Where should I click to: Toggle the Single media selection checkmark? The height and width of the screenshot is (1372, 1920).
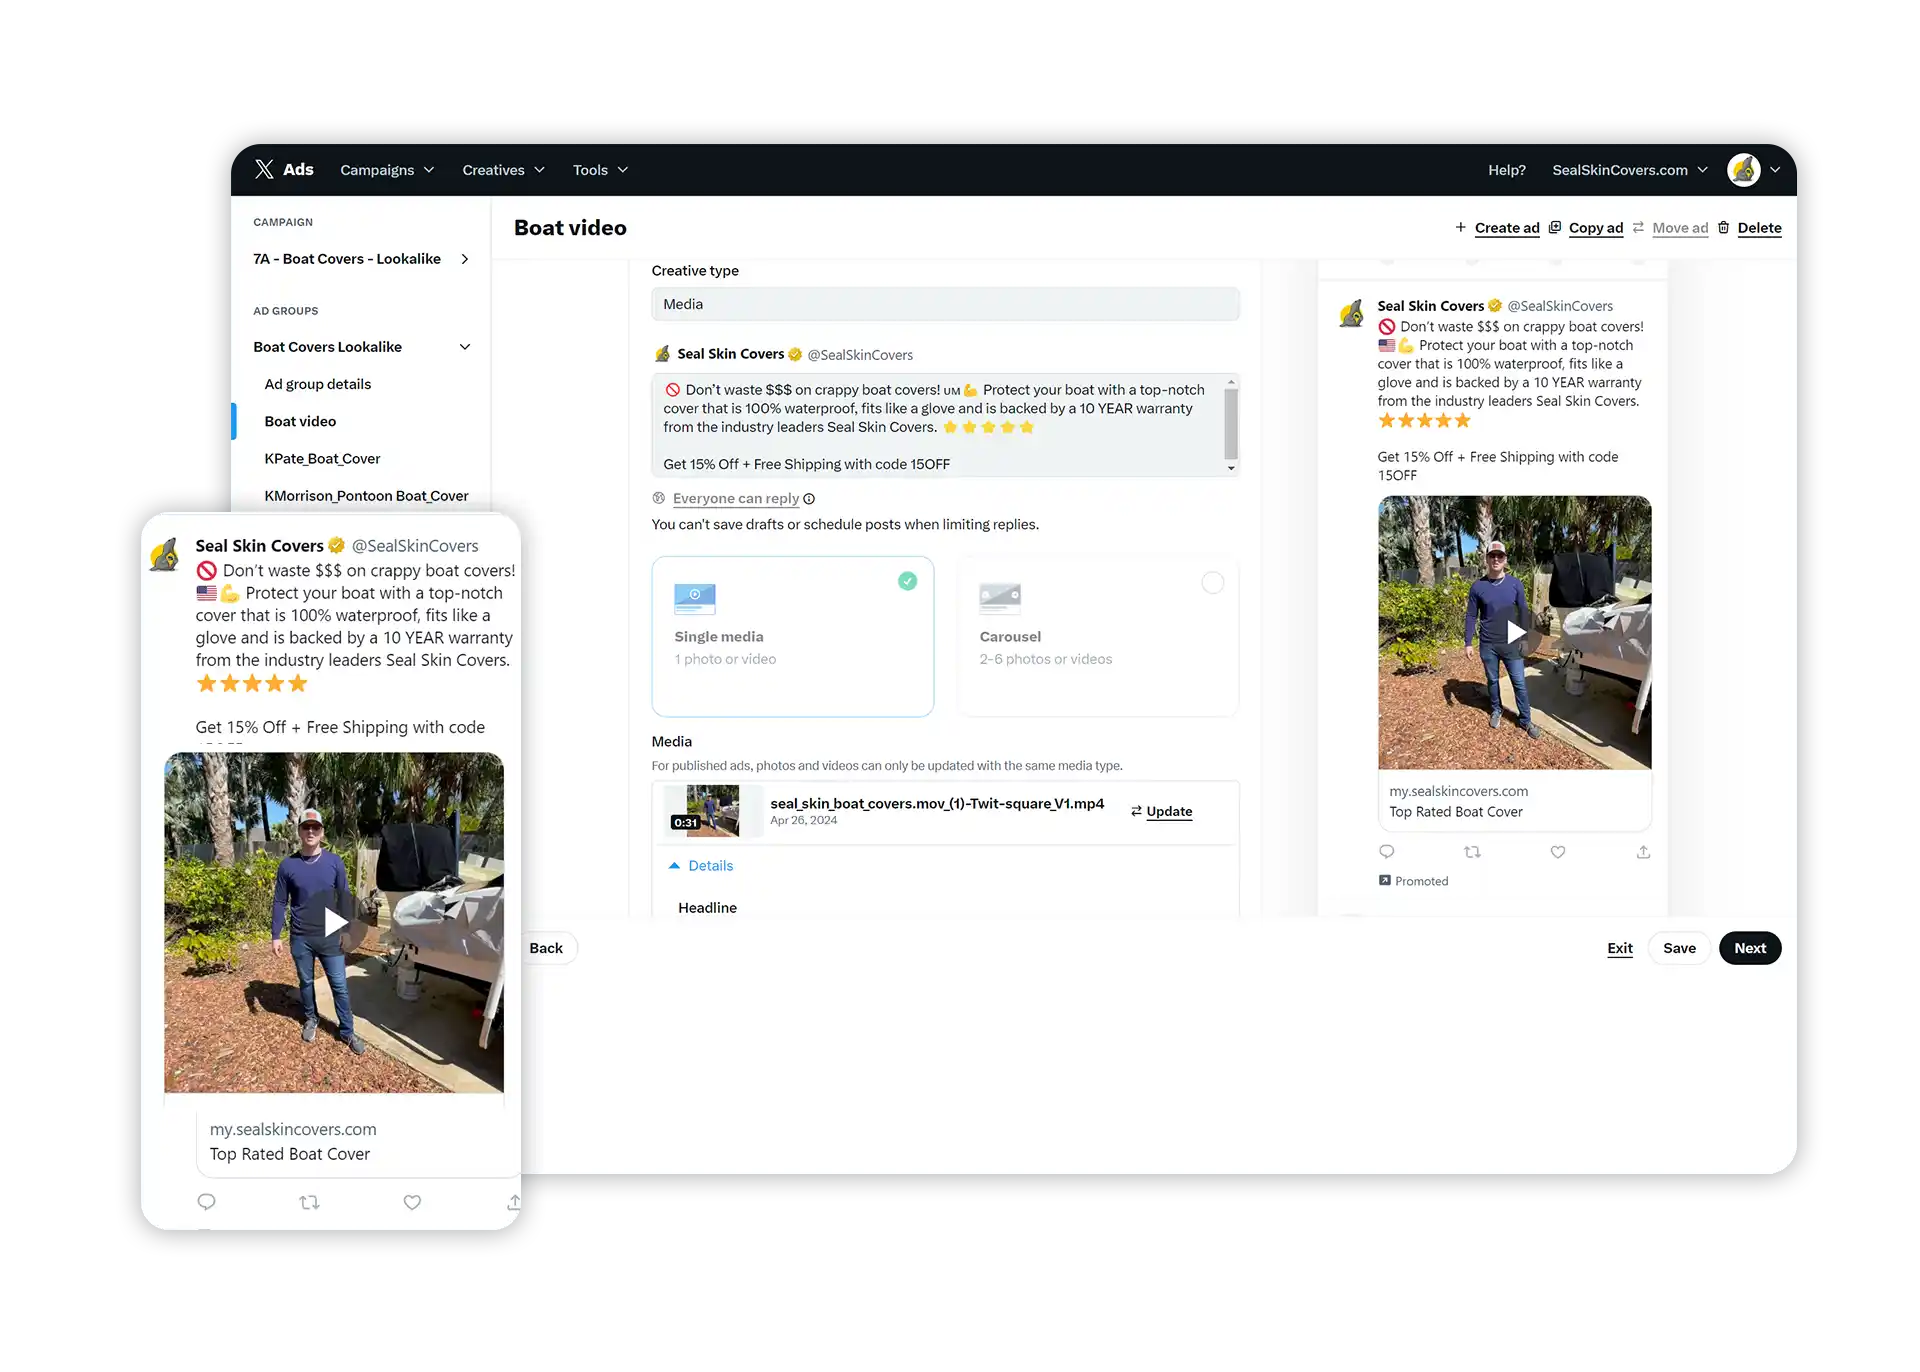[x=908, y=581]
